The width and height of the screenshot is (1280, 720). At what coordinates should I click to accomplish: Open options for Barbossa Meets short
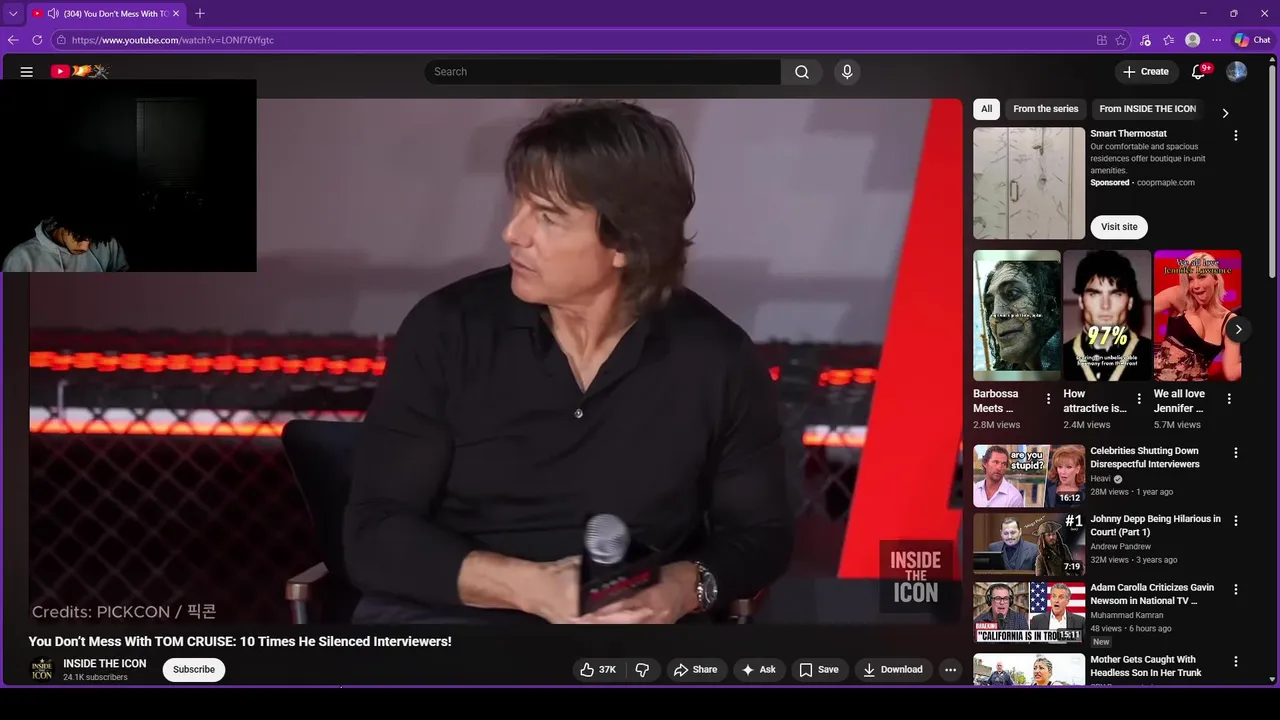click(x=1048, y=399)
